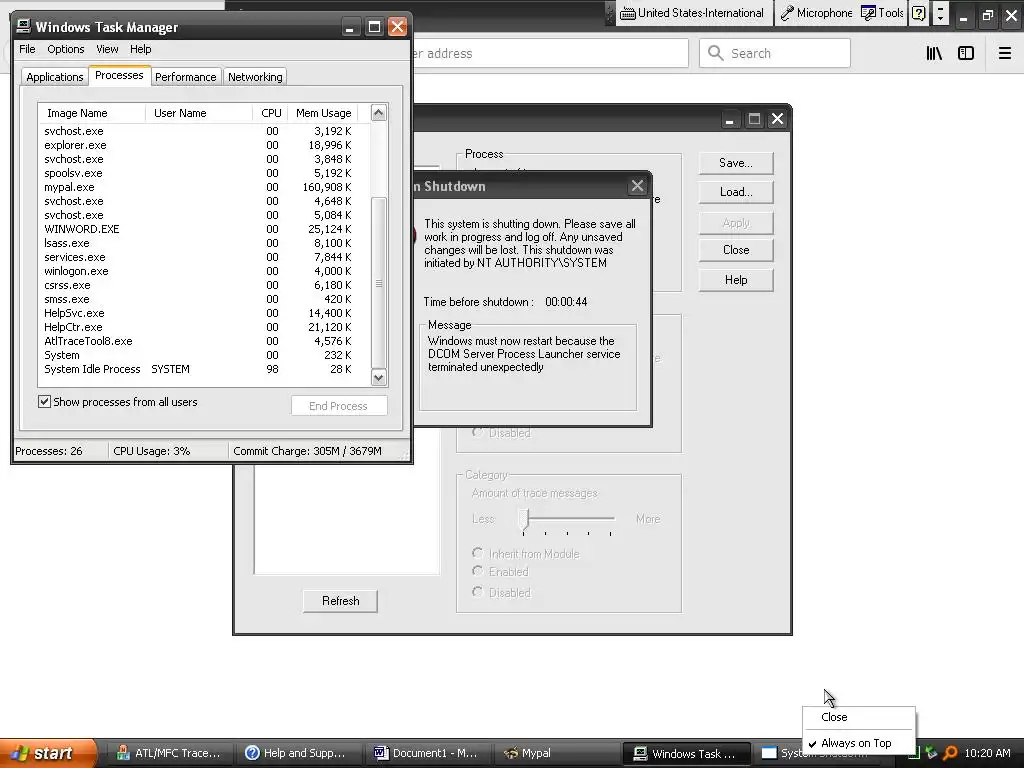Open the Mypal hamburger menu
Viewport: 1024px width, 768px height.
pyautogui.click(x=1005, y=54)
